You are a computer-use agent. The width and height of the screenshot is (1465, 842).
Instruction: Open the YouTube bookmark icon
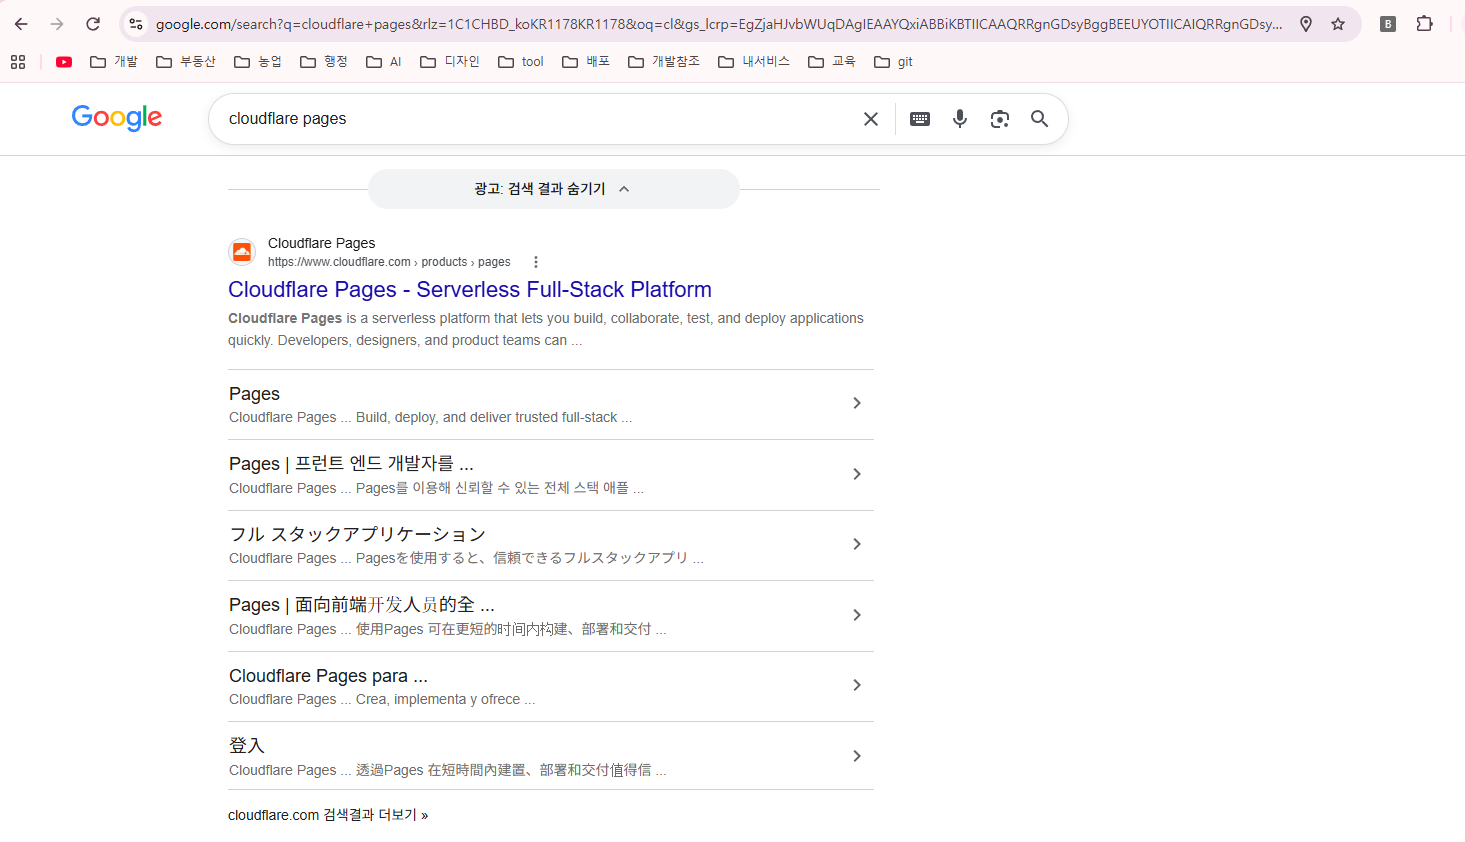point(64,62)
